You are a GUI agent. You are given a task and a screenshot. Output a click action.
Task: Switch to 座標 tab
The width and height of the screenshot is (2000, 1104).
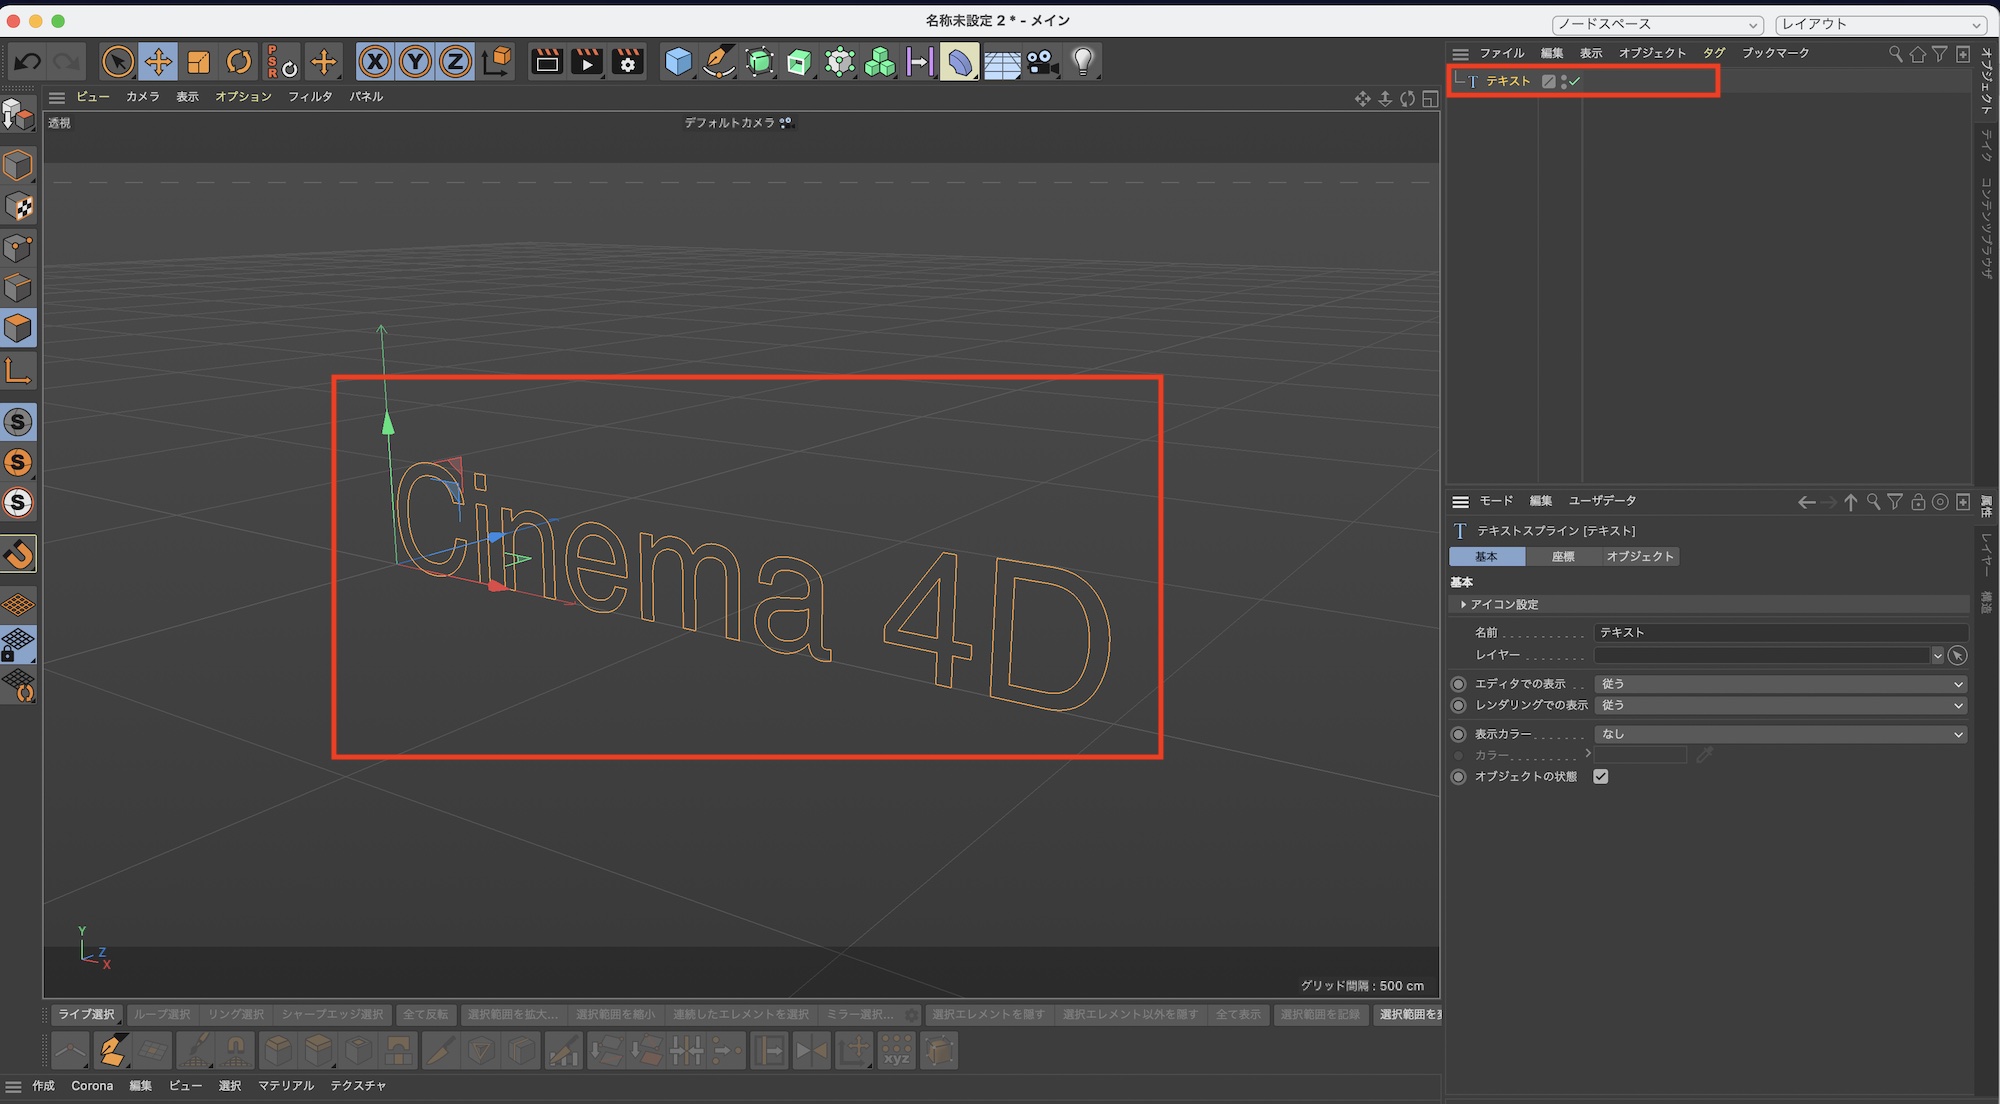tap(1563, 557)
